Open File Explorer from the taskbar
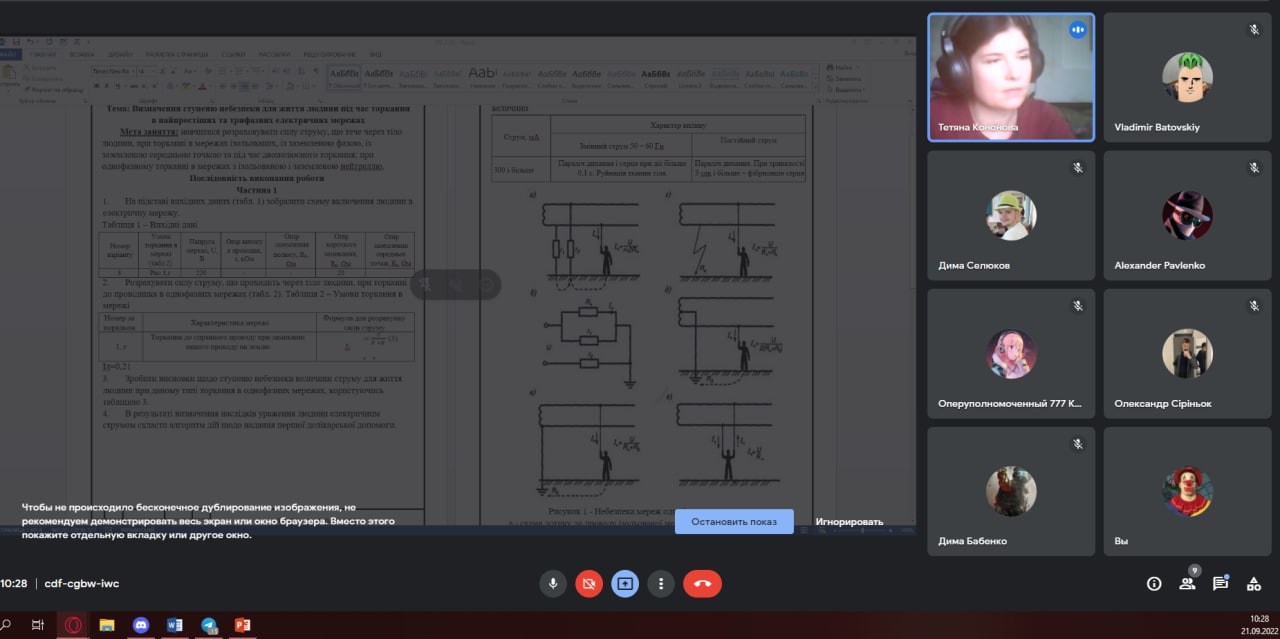The height and width of the screenshot is (639, 1280). (106, 625)
